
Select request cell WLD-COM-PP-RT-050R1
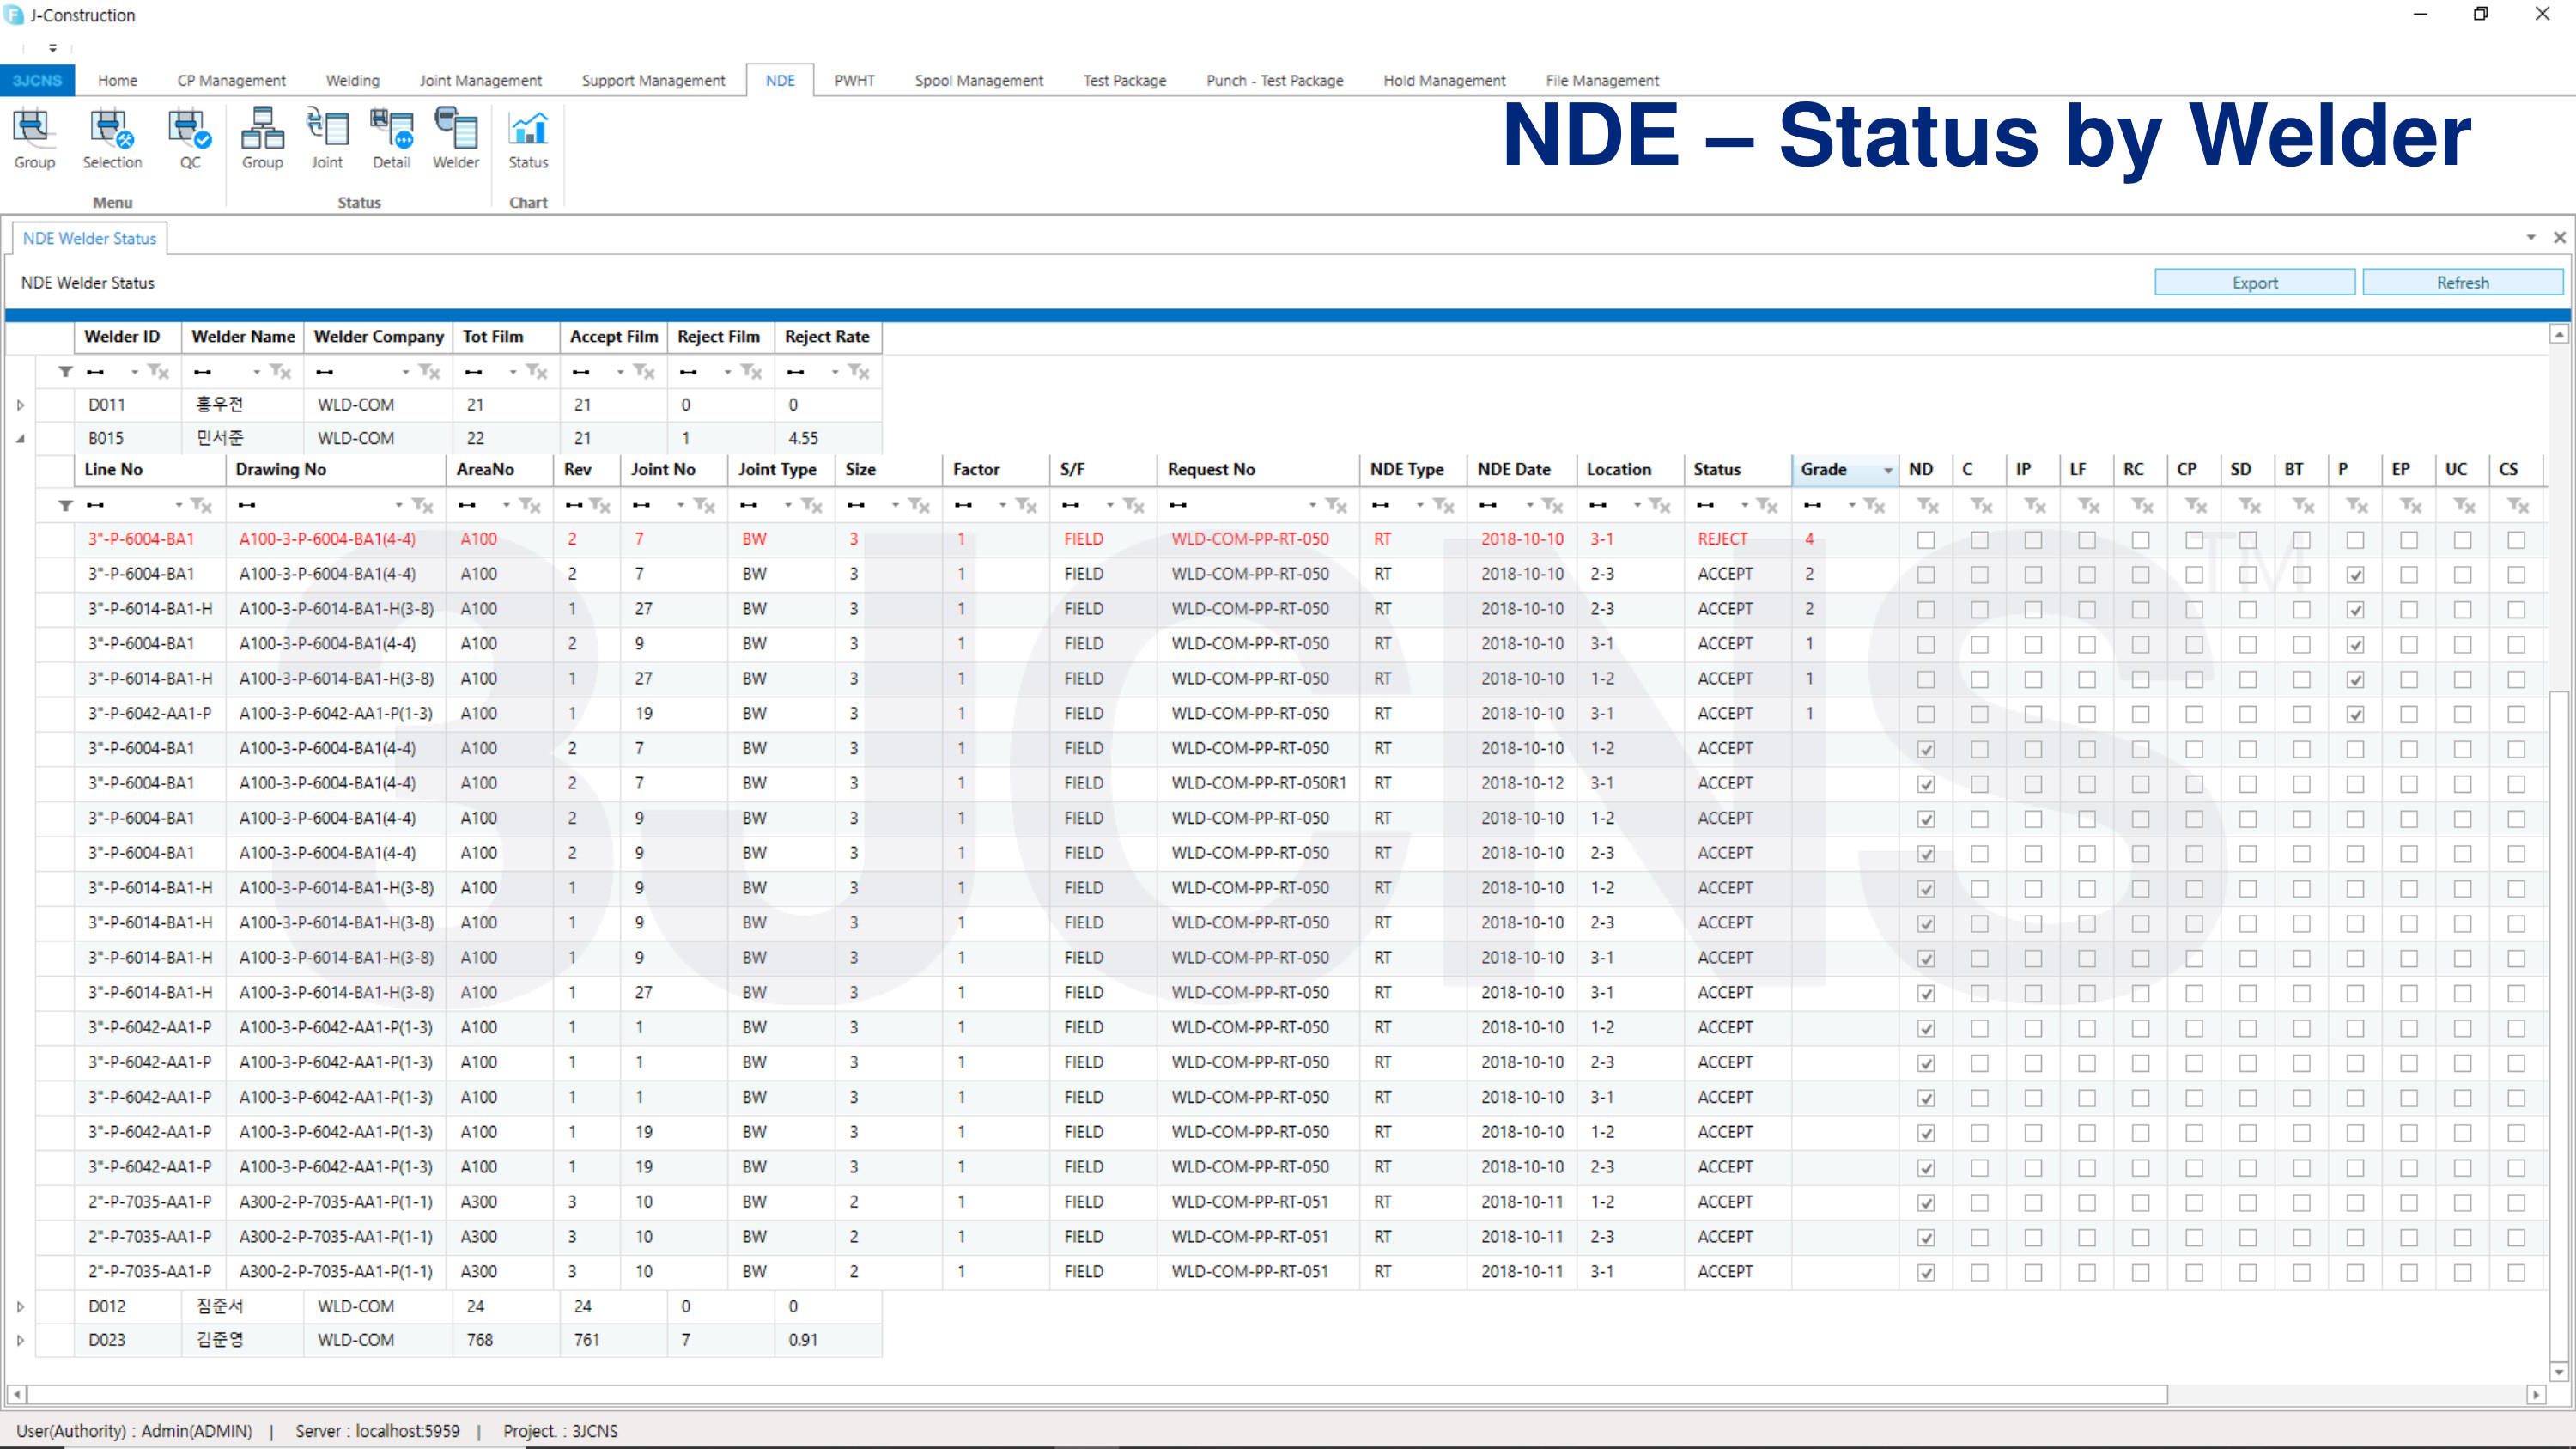[x=1259, y=784]
